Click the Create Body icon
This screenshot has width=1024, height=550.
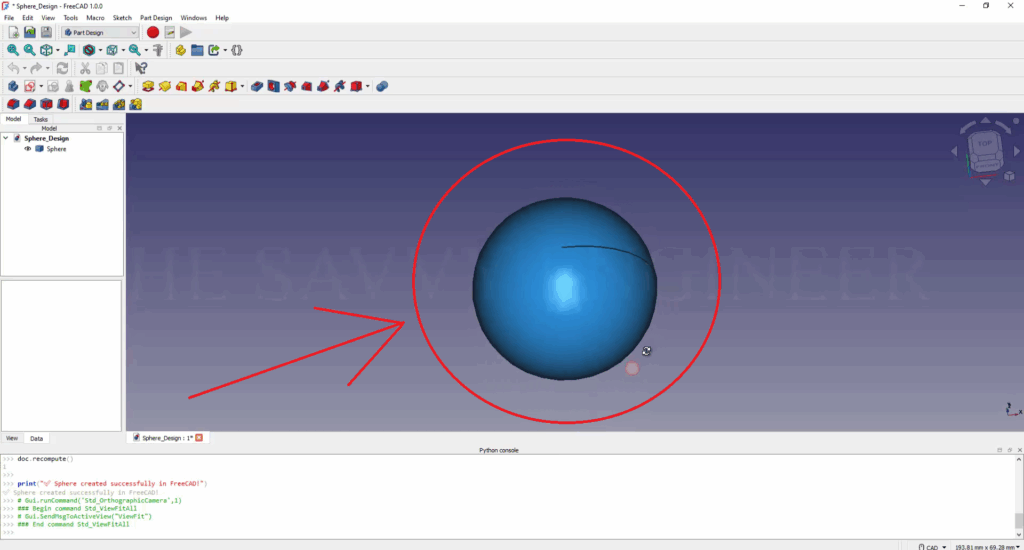tap(13, 86)
